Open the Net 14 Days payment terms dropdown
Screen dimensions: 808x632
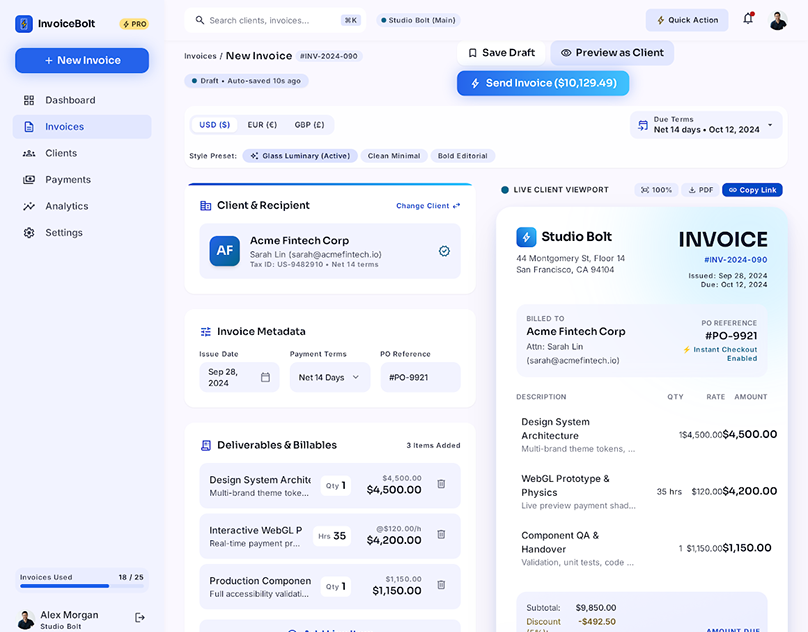(x=330, y=377)
